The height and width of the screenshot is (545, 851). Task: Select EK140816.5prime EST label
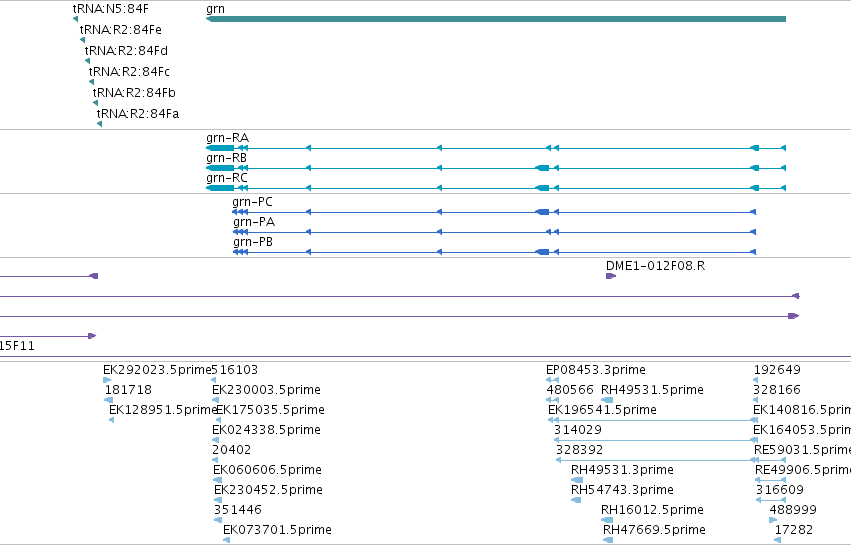[x=802, y=410]
